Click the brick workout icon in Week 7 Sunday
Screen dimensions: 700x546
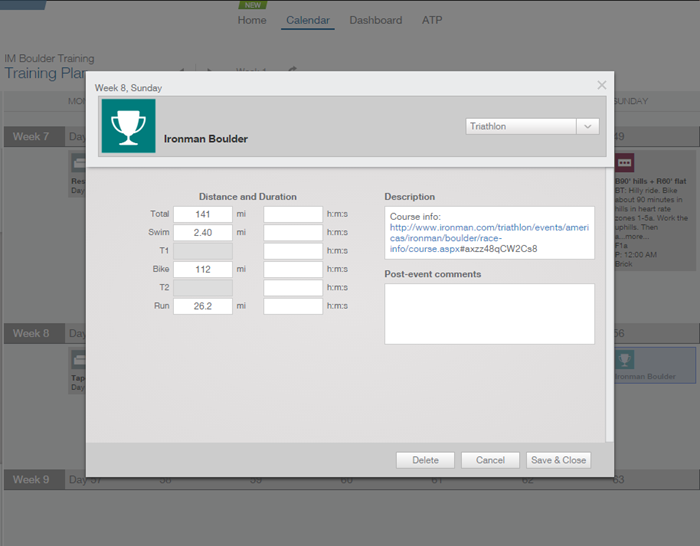tap(624, 163)
